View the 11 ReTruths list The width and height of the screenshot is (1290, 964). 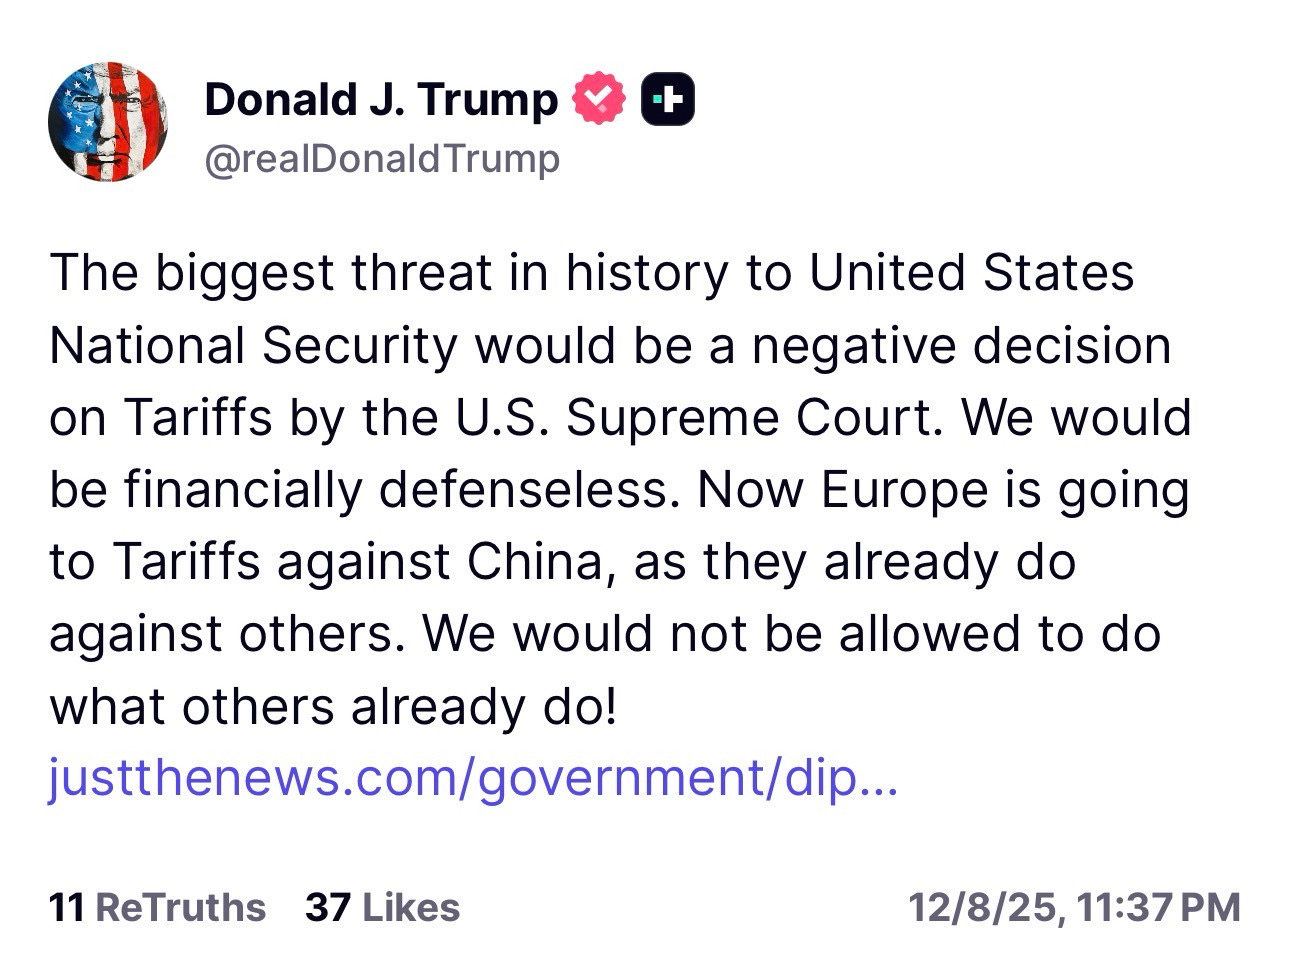click(157, 907)
